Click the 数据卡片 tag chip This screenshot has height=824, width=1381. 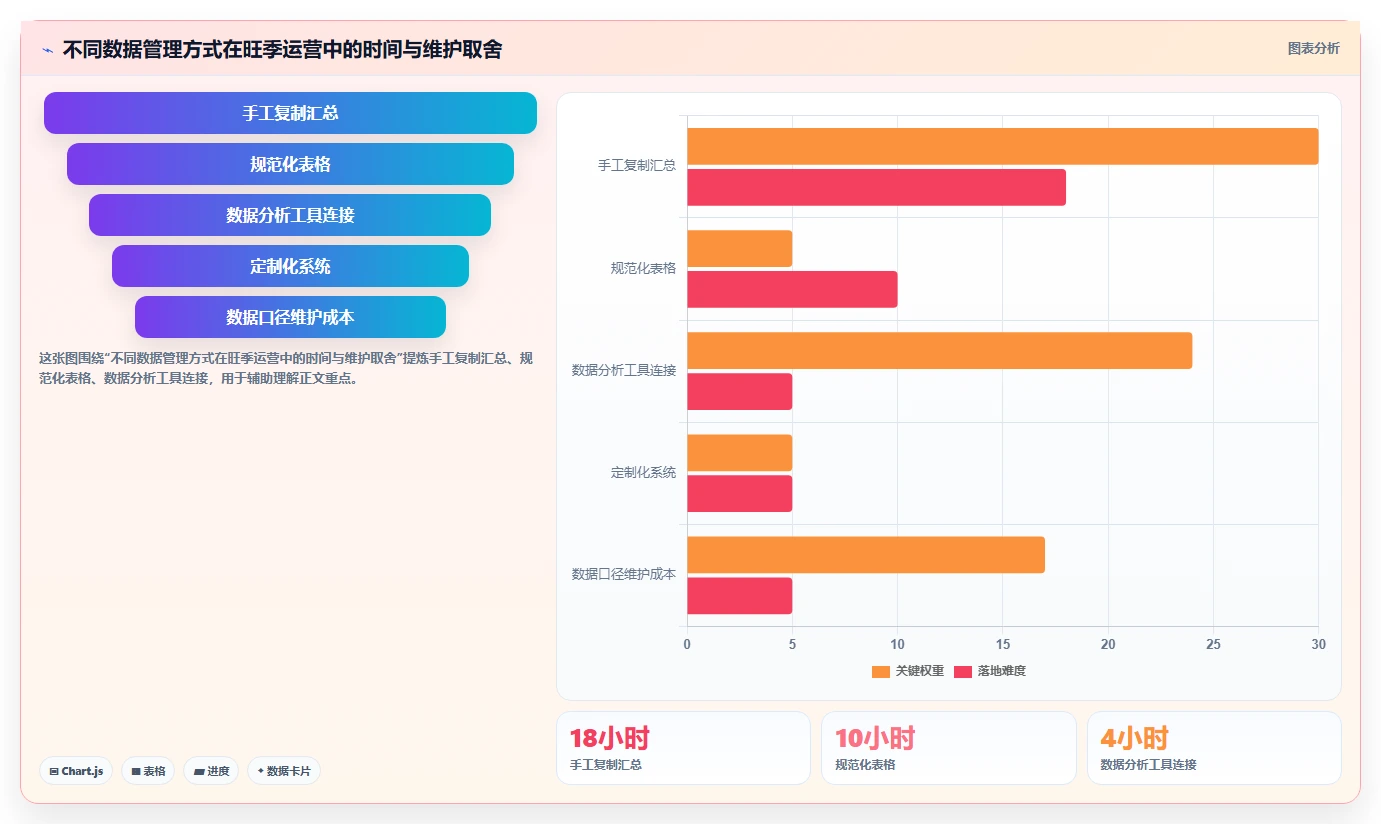coord(284,771)
